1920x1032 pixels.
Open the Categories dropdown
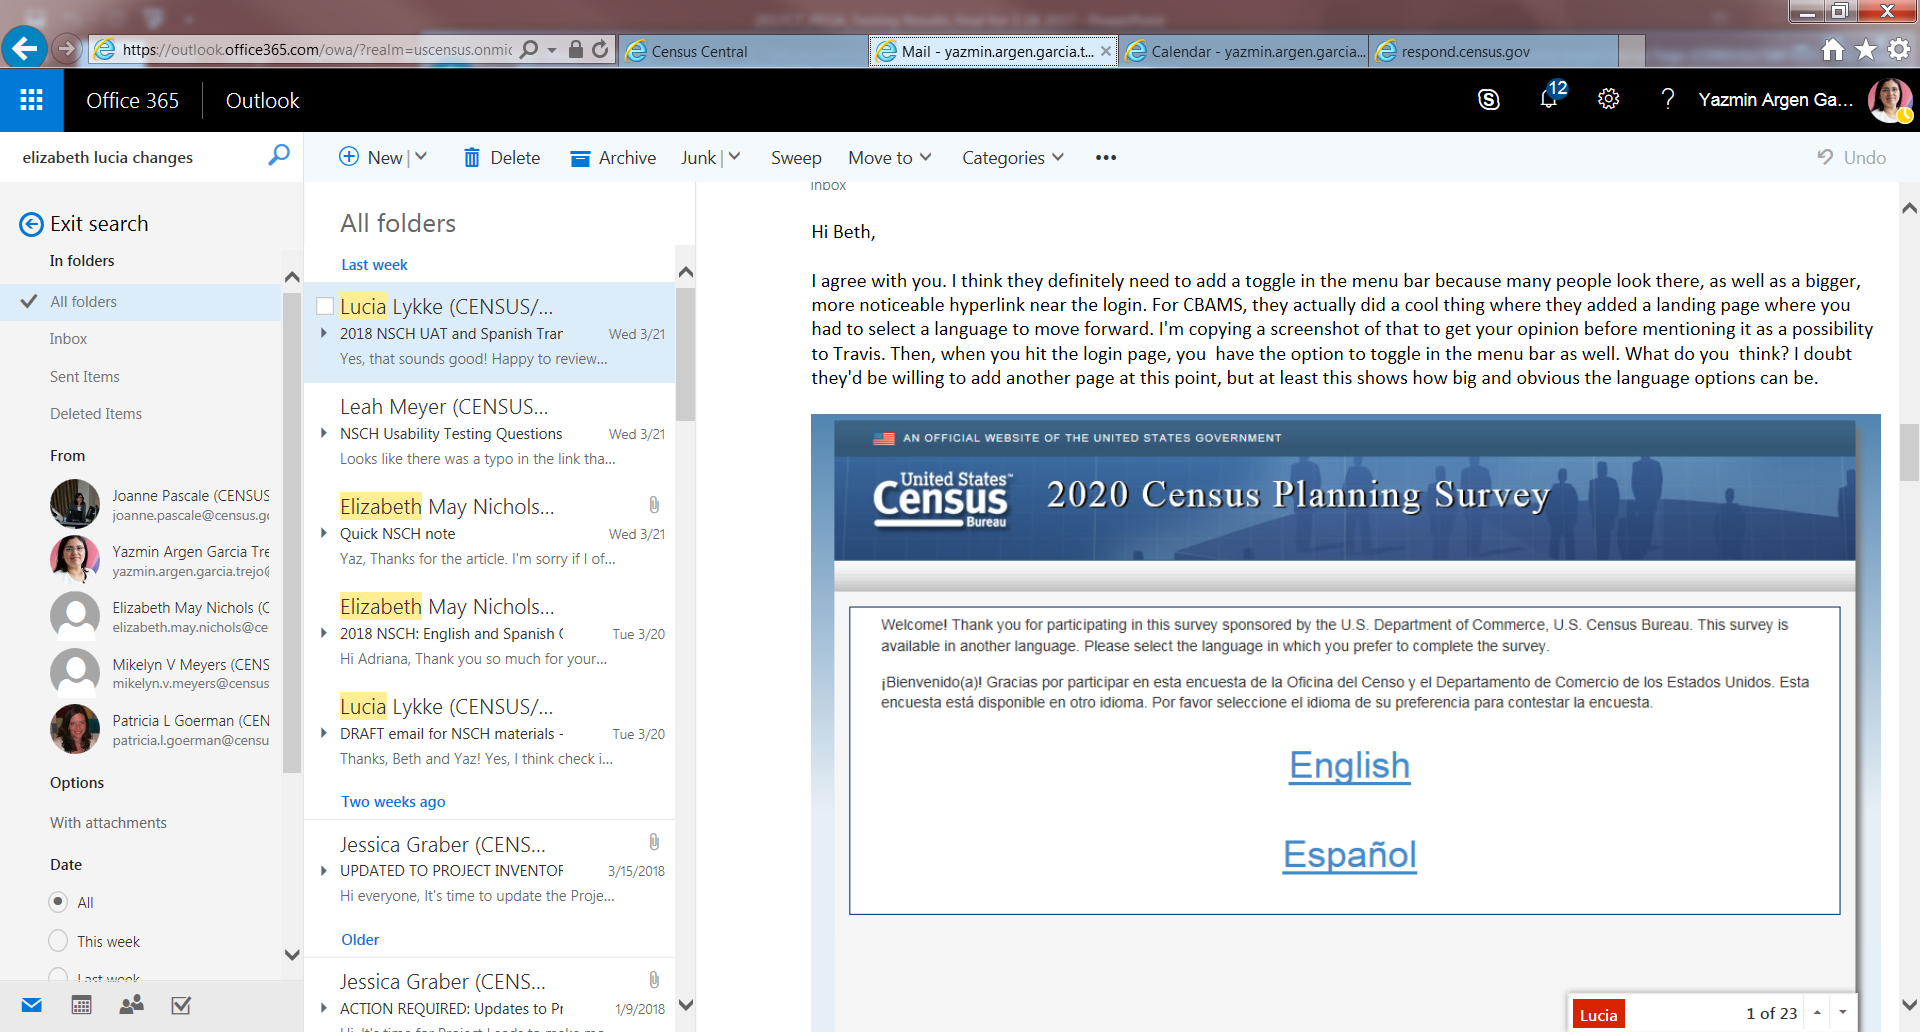[x=1012, y=158]
